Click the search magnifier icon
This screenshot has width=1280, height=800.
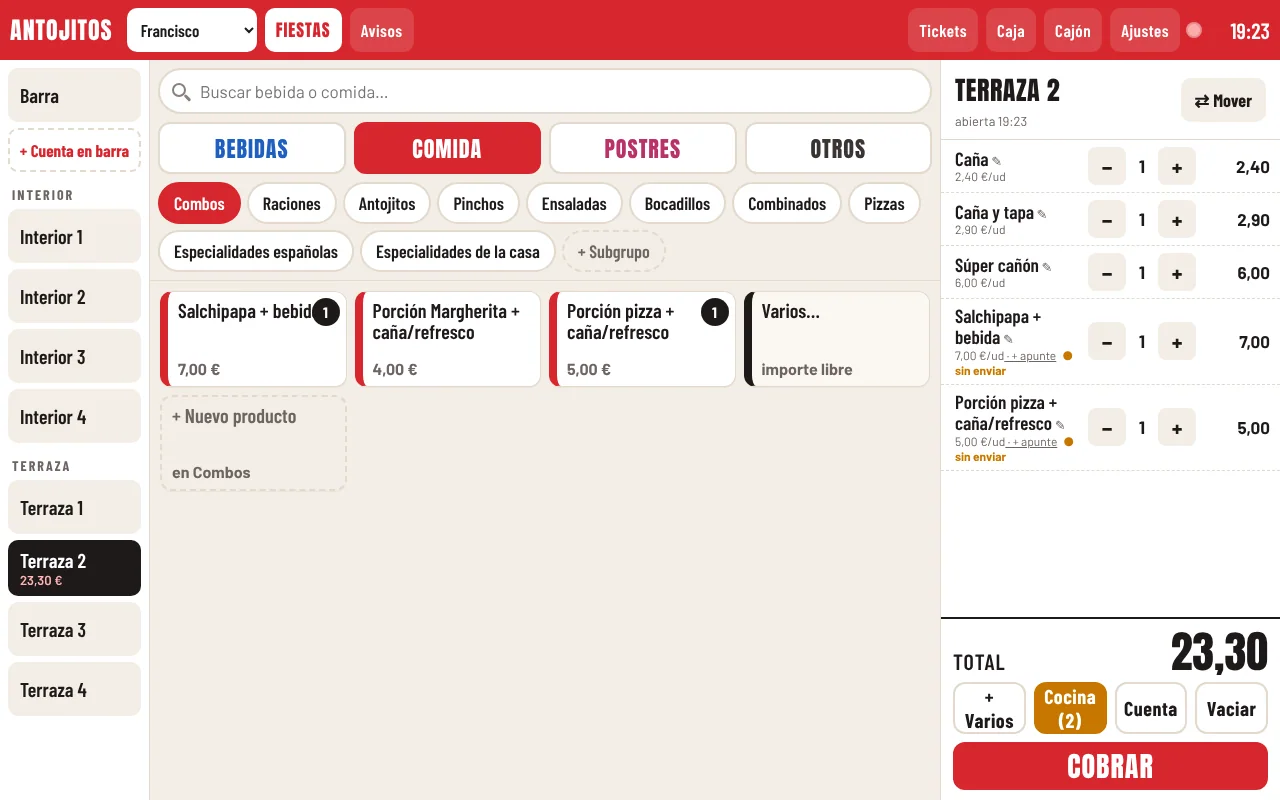click(x=181, y=92)
